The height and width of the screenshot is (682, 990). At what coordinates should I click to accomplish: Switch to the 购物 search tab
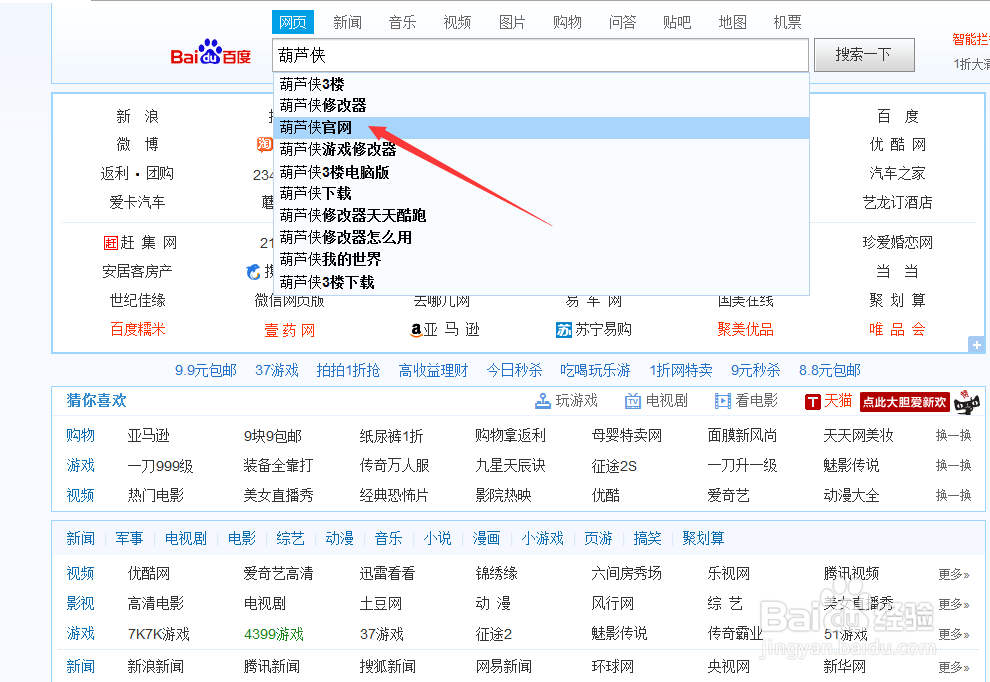tap(567, 22)
